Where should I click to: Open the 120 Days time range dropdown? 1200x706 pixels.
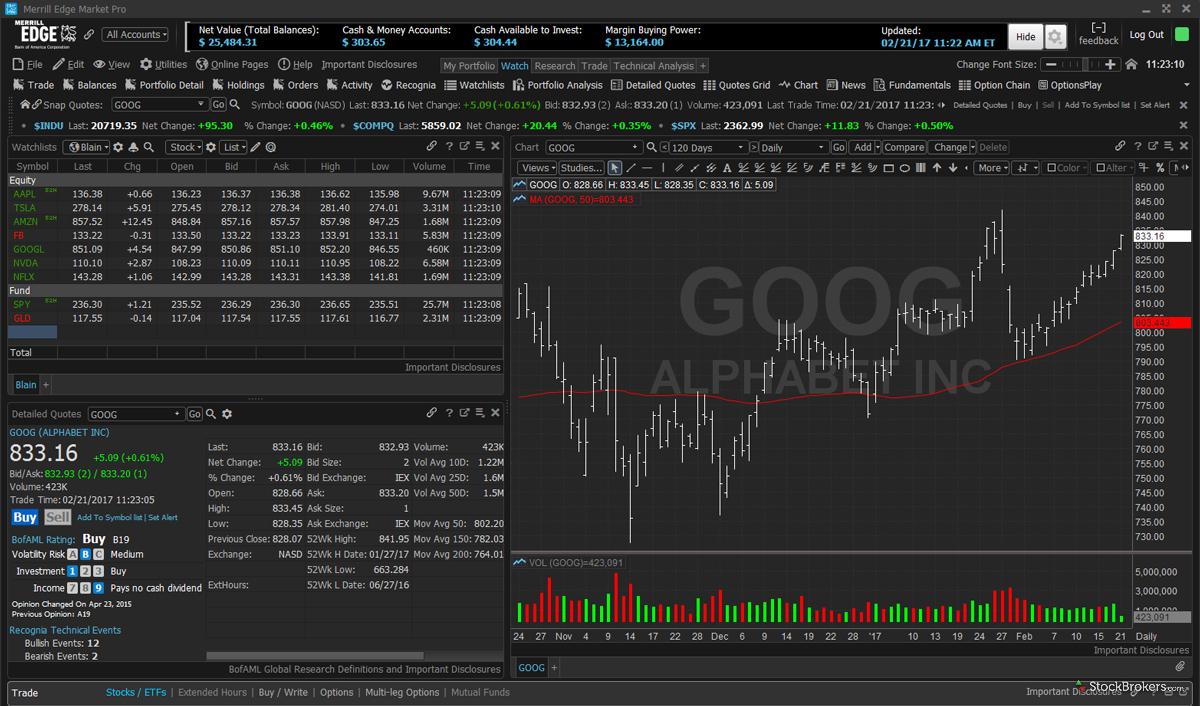tap(706, 147)
